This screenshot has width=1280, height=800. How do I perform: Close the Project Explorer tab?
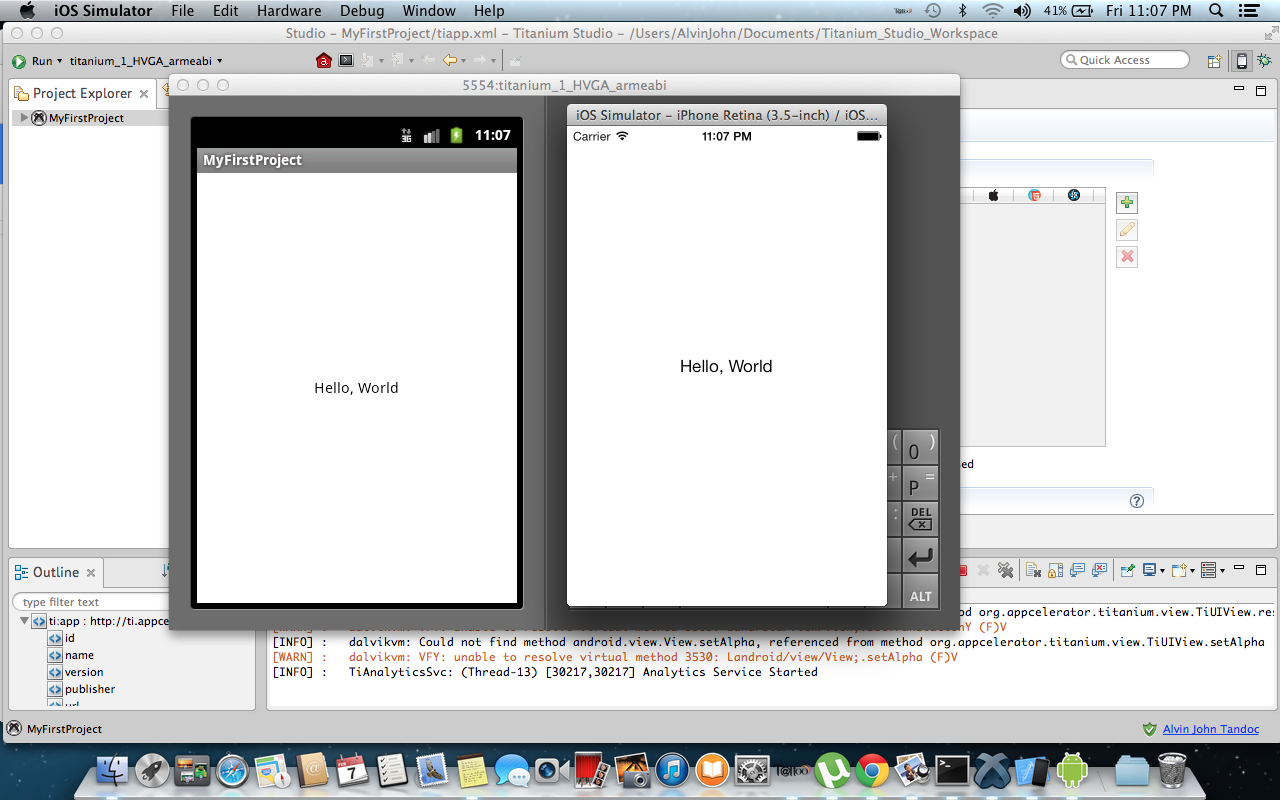pos(144,94)
